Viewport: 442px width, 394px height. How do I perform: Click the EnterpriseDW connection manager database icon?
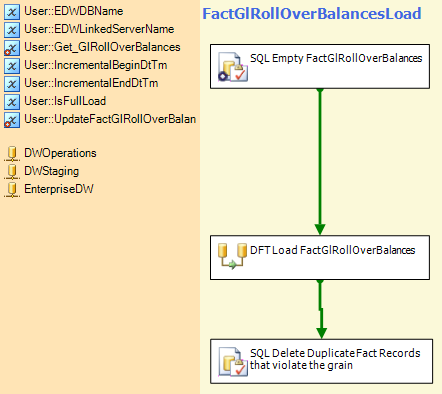click(12, 190)
